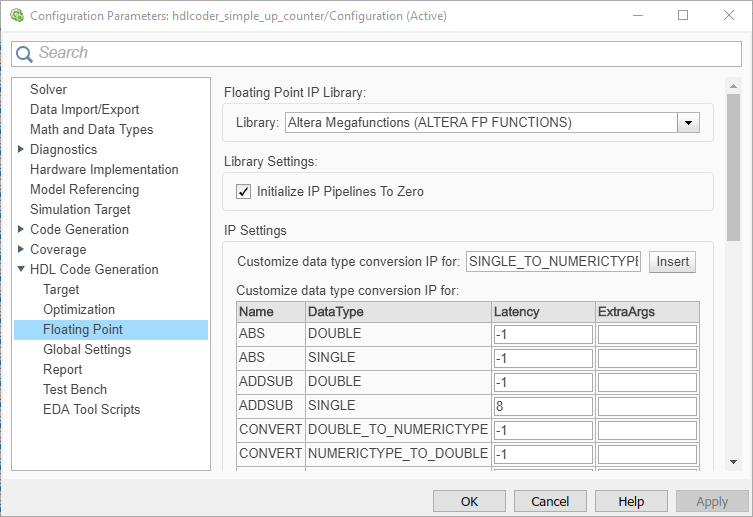Toggle Initialize IP Pipelines To Zero checkbox
The height and width of the screenshot is (517, 753).
point(243,191)
